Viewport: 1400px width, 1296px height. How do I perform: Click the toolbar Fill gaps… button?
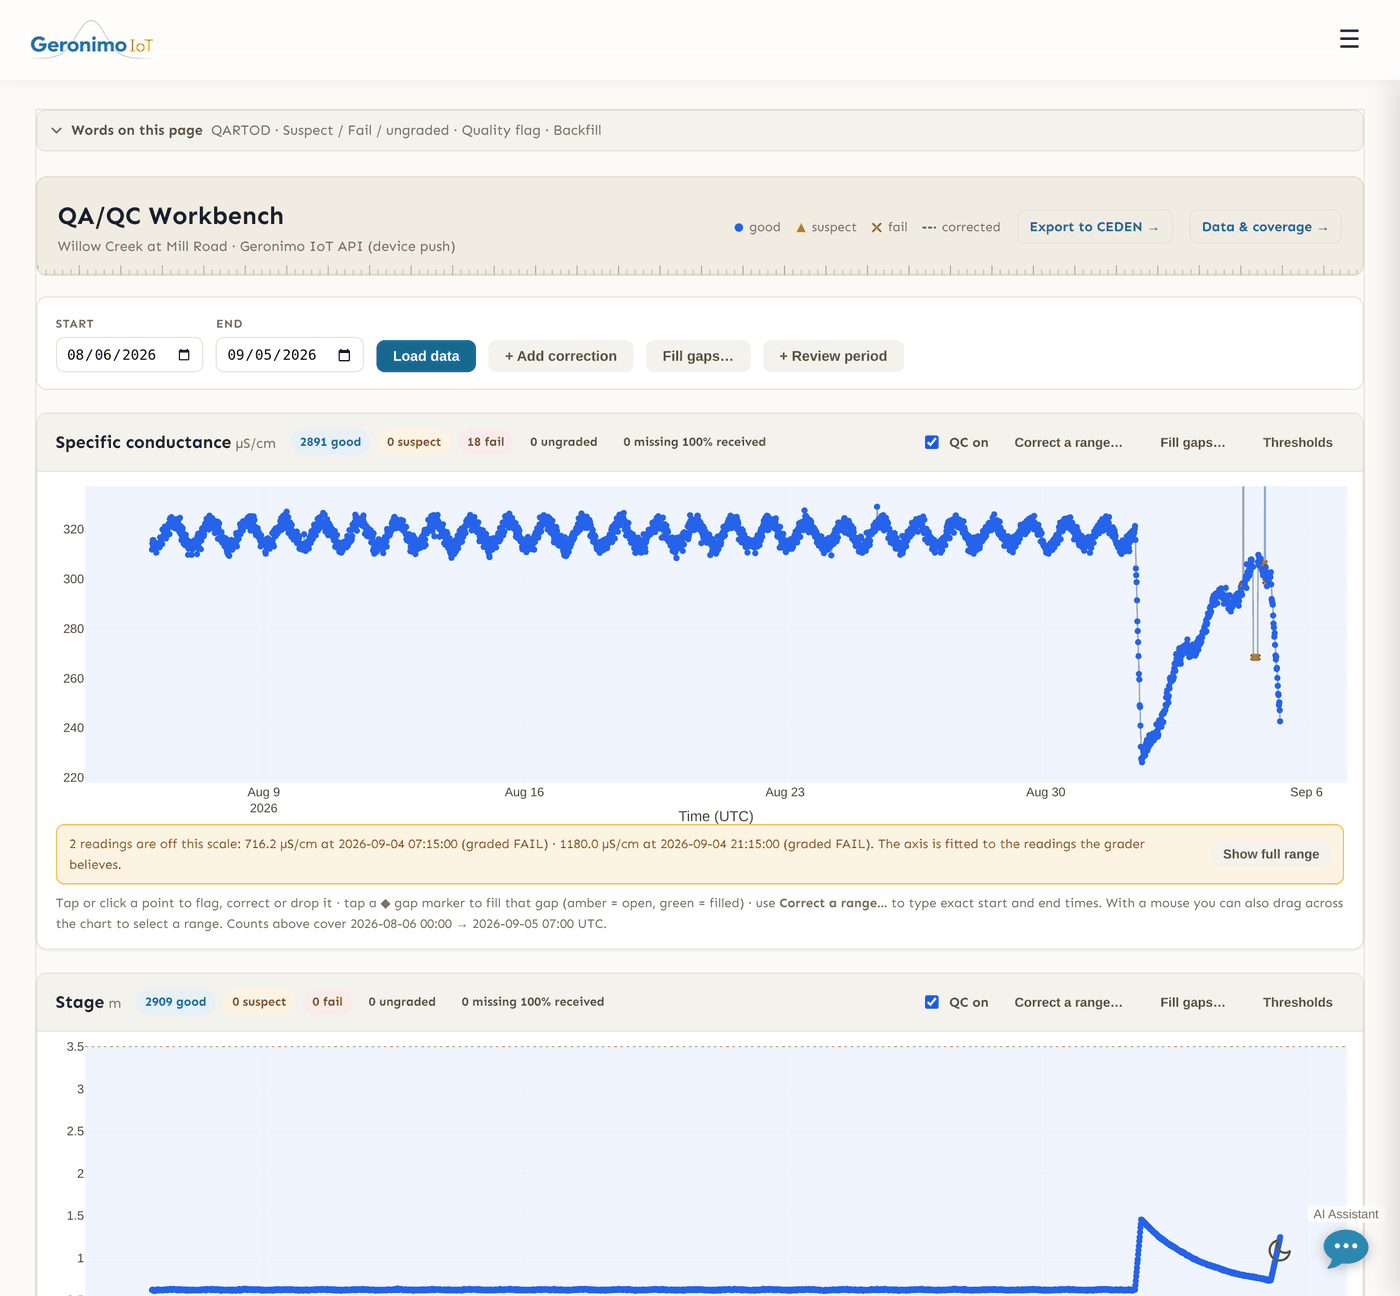click(x=698, y=356)
